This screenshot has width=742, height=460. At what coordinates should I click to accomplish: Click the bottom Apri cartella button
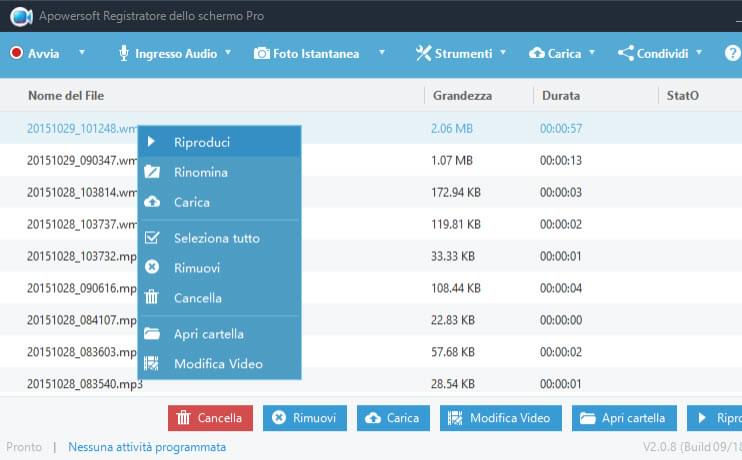click(x=625, y=418)
